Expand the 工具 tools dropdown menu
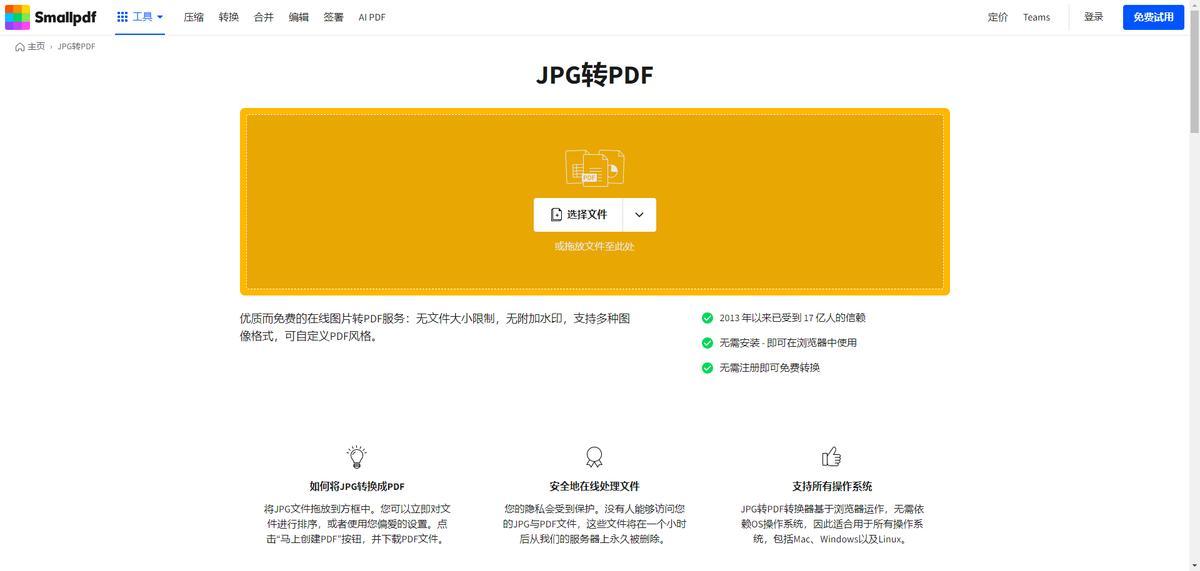This screenshot has height=571, width=1200. point(141,17)
